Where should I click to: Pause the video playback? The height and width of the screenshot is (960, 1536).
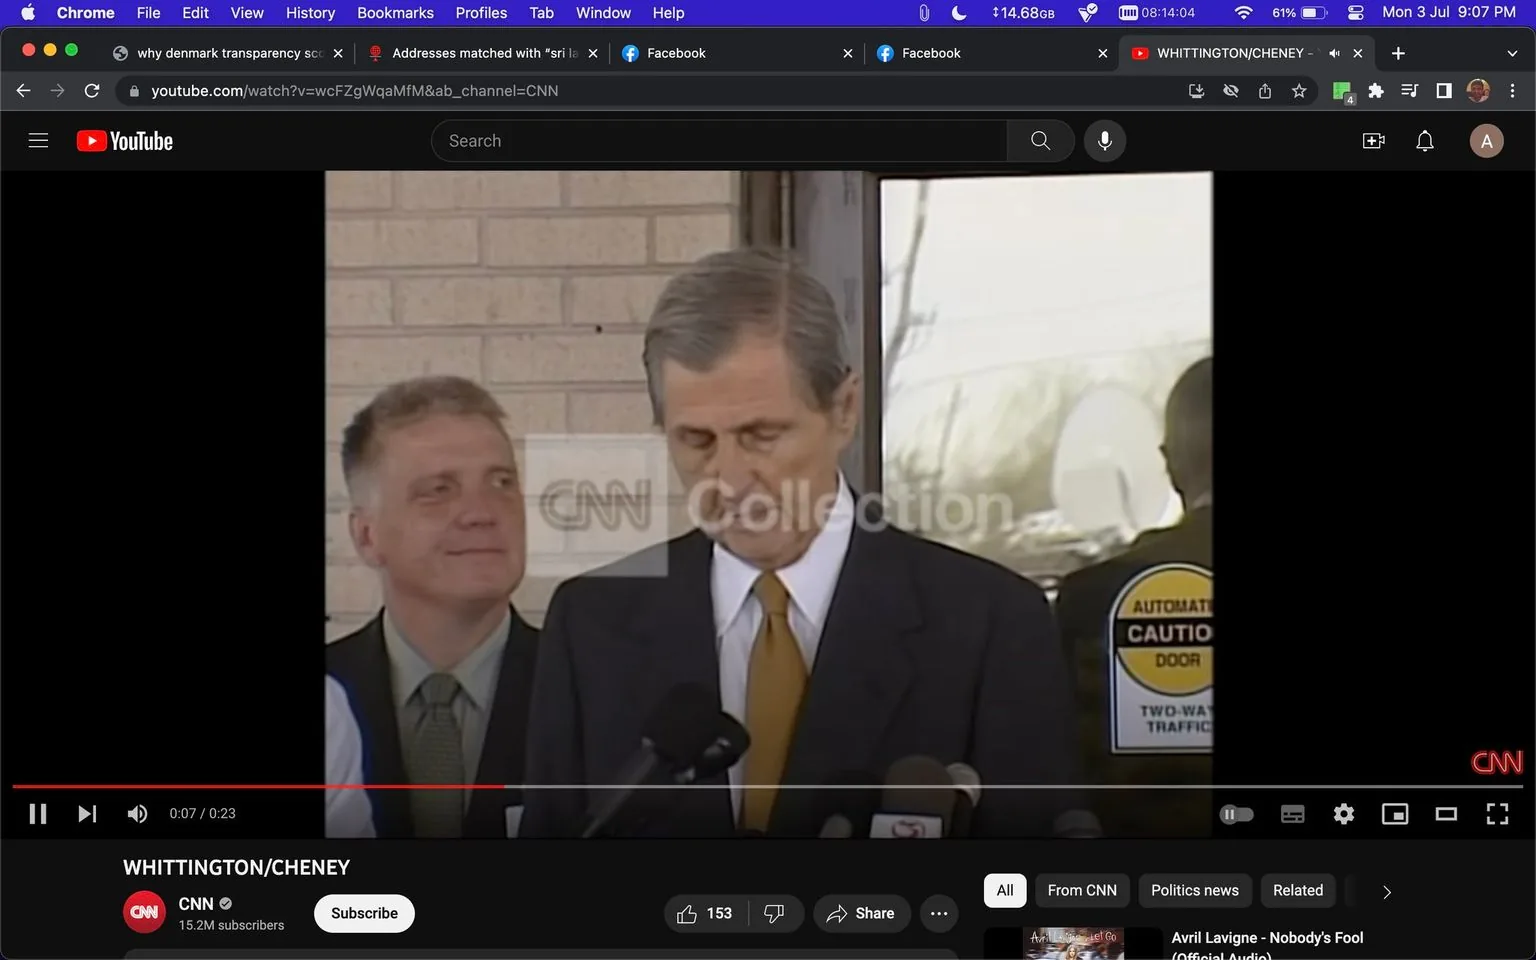tap(38, 813)
